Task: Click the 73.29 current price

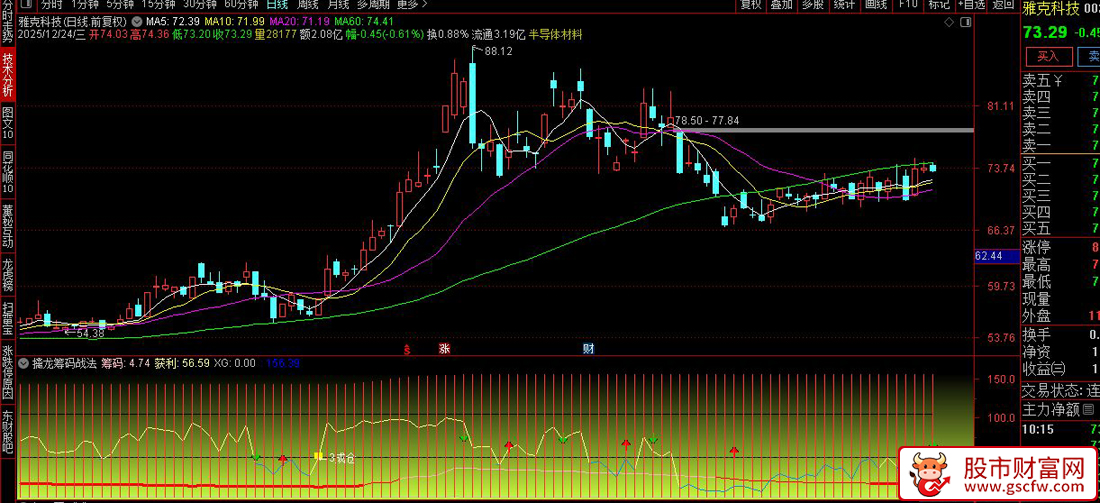Action: 1045,32
